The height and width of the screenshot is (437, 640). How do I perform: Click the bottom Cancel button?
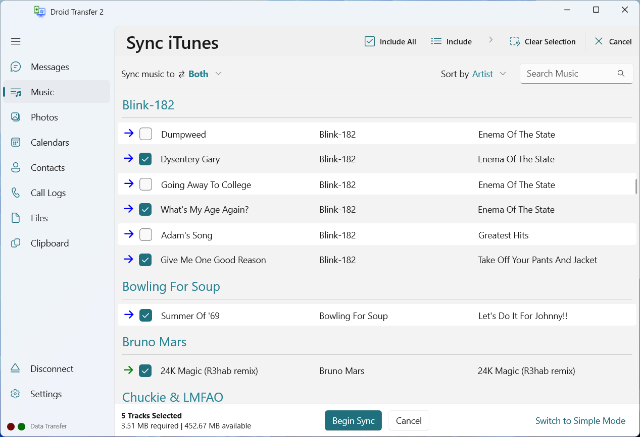[x=409, y=421]
